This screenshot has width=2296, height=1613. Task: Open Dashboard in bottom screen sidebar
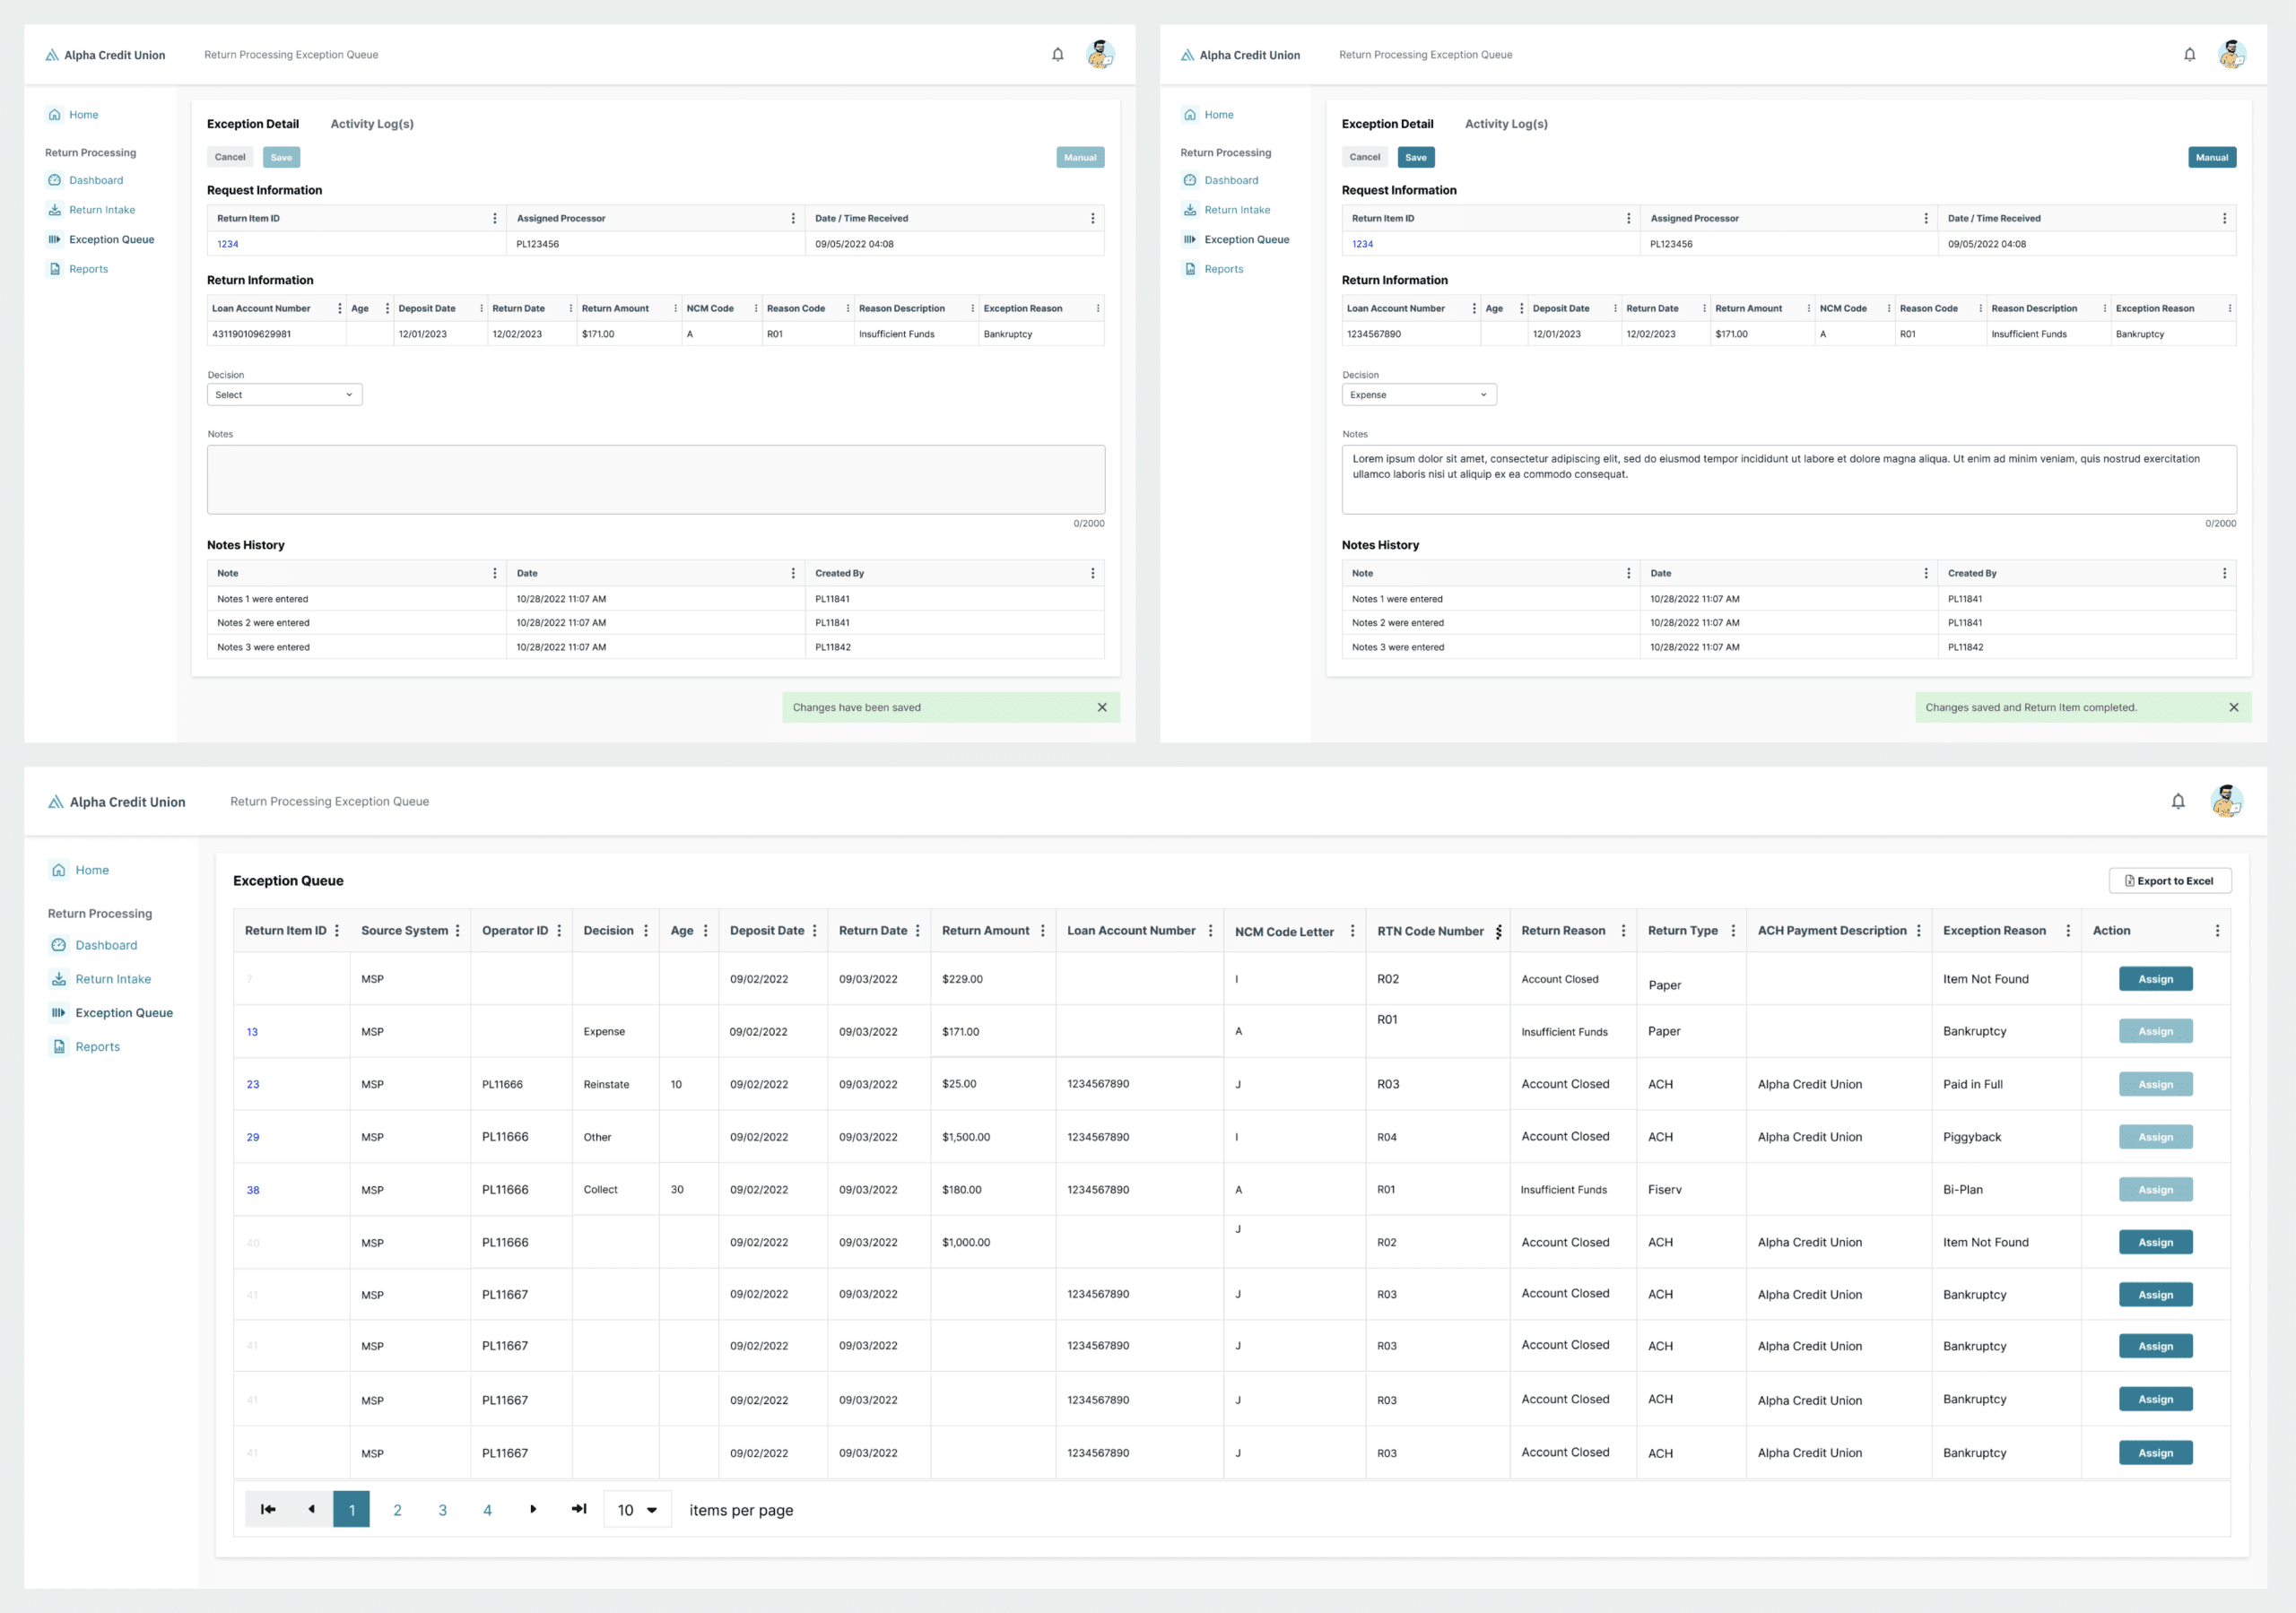94,945
